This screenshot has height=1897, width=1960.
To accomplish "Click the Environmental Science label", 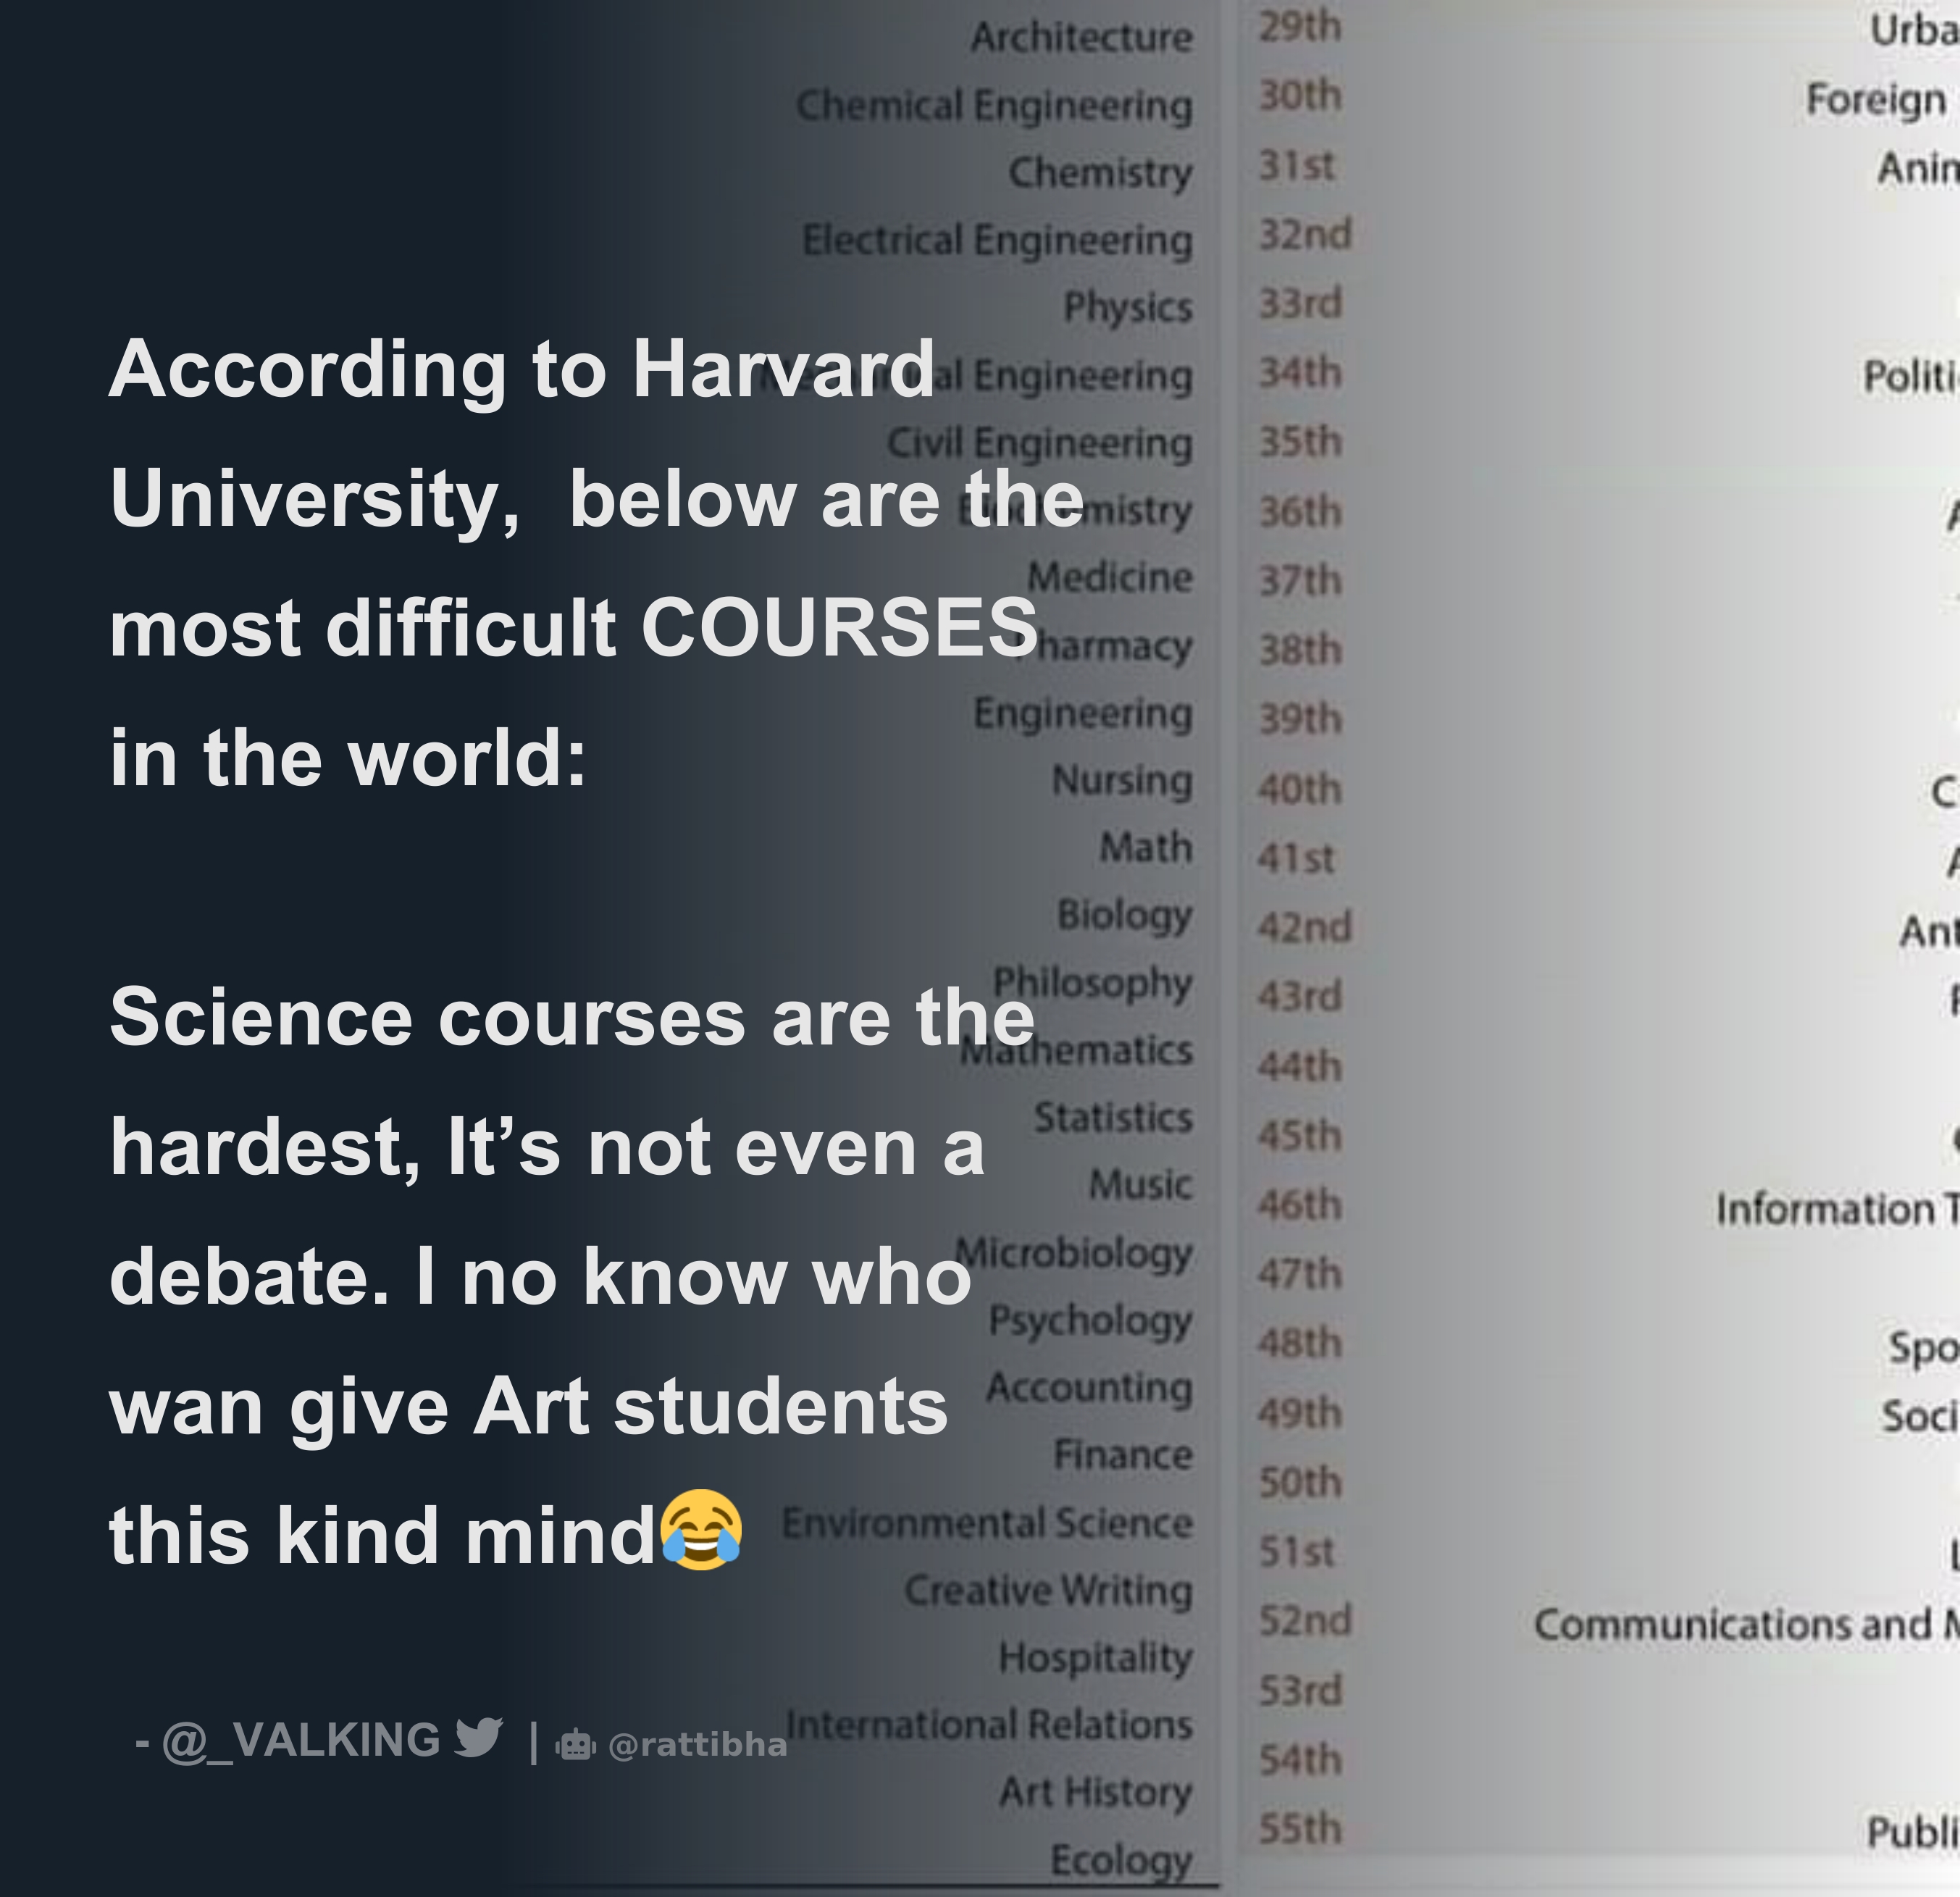I will 987,1523.
